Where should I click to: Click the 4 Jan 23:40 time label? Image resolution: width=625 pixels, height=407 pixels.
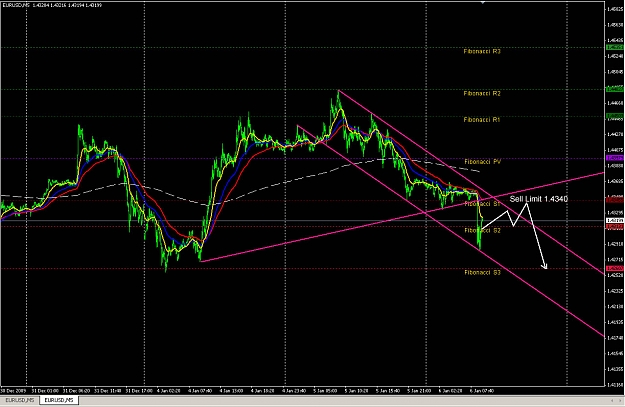pos(294,391)
